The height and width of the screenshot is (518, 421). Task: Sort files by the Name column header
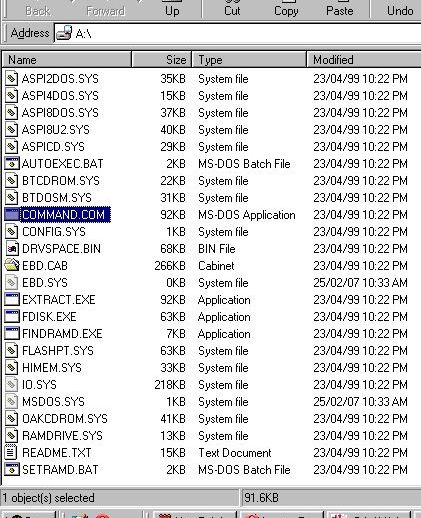click(66, 60)
